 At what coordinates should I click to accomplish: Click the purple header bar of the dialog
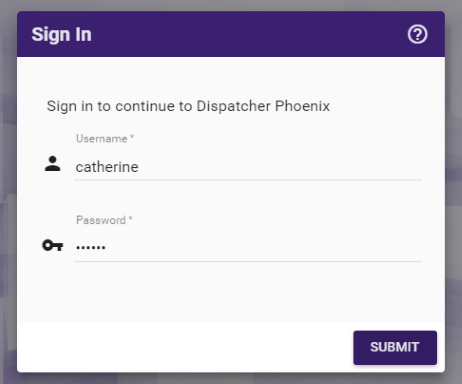point(231,34)
